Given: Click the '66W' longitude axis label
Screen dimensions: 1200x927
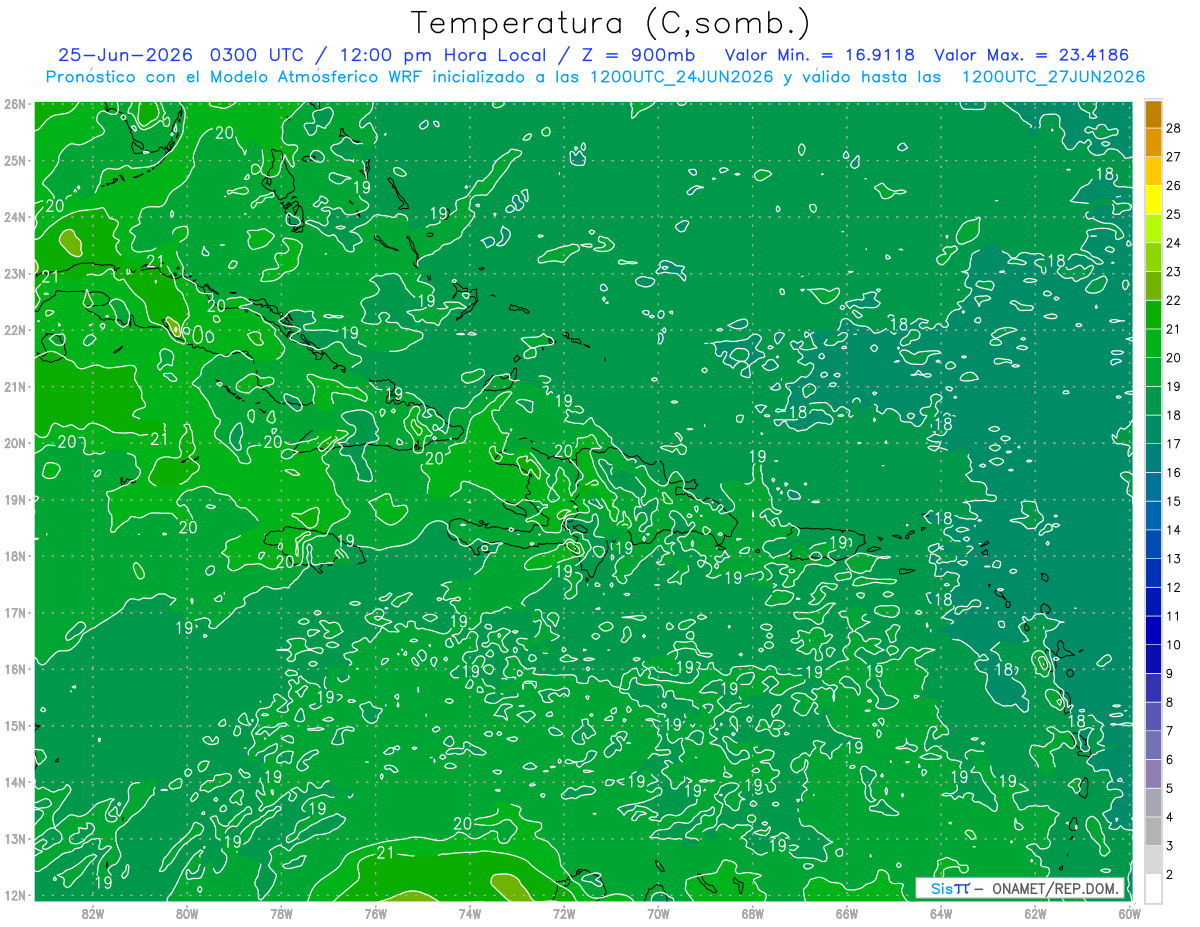Looking at the screenshot, I should click(x=847, y=913).
